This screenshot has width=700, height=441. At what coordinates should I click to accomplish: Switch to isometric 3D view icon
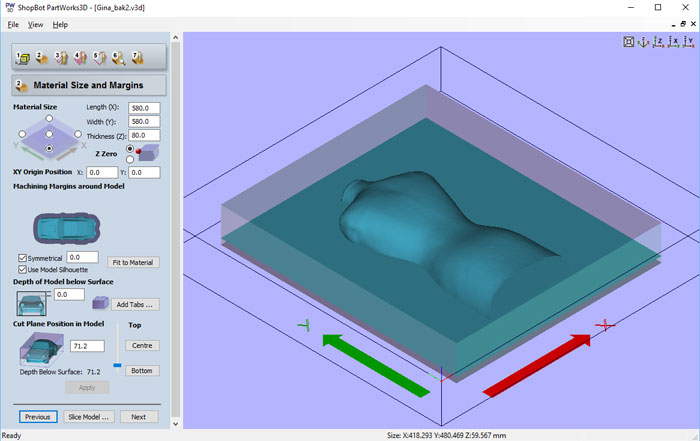tap(643, 42)
